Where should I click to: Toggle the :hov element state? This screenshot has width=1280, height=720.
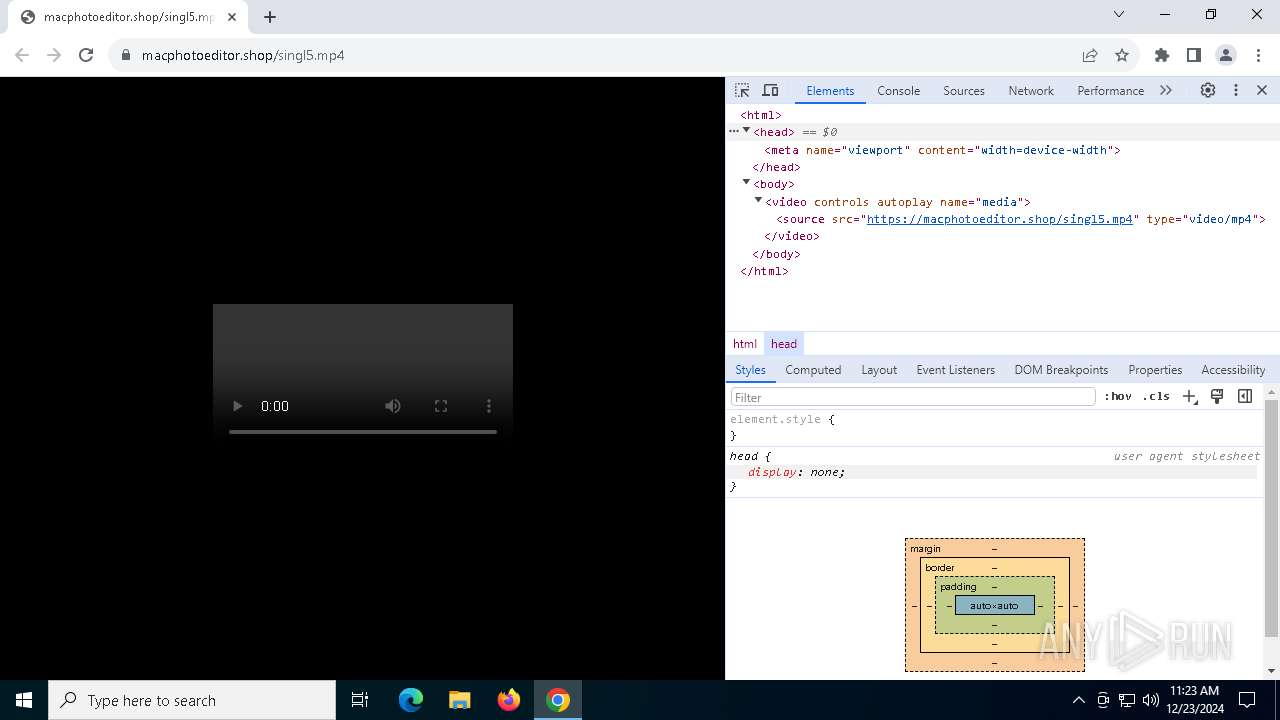pos(1118,397)
